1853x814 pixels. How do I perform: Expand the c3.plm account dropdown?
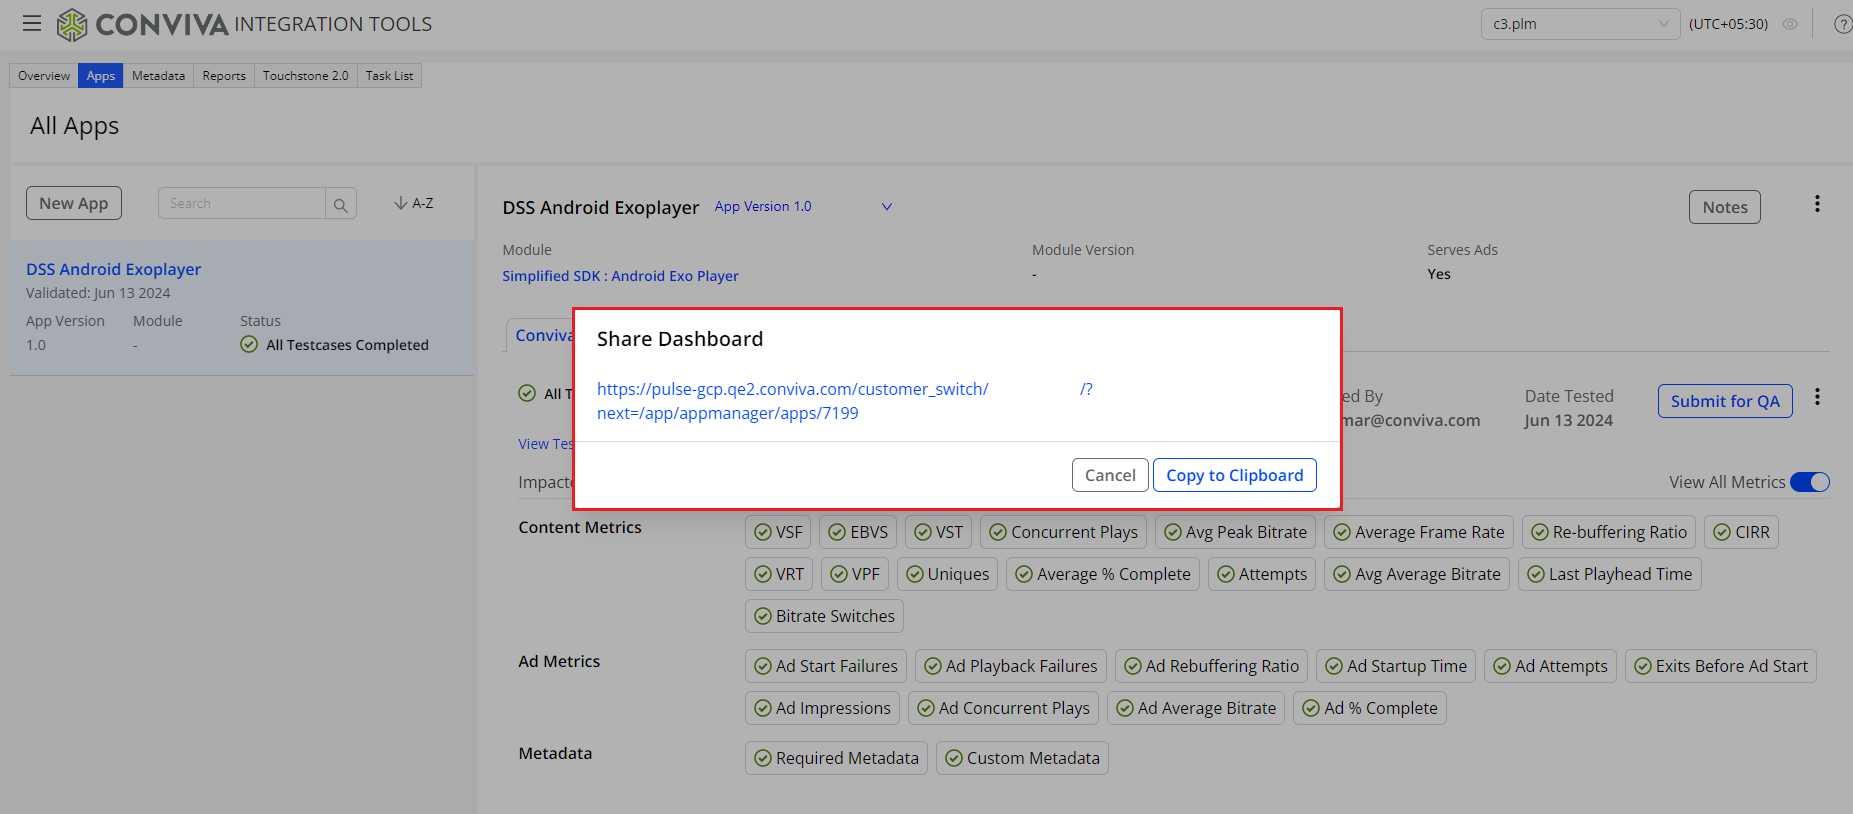coord(1579,24)
